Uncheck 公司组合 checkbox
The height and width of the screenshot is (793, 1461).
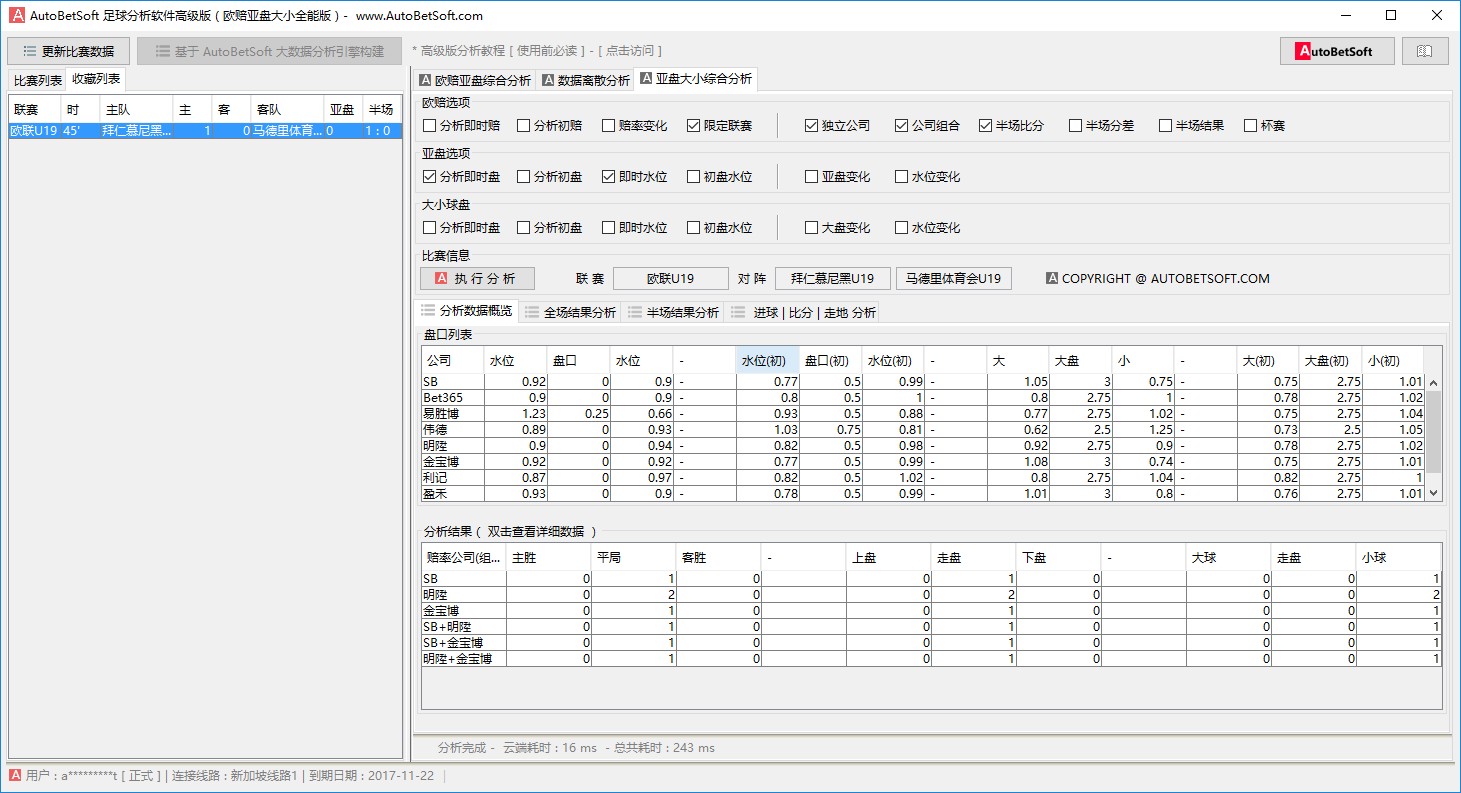927,126
